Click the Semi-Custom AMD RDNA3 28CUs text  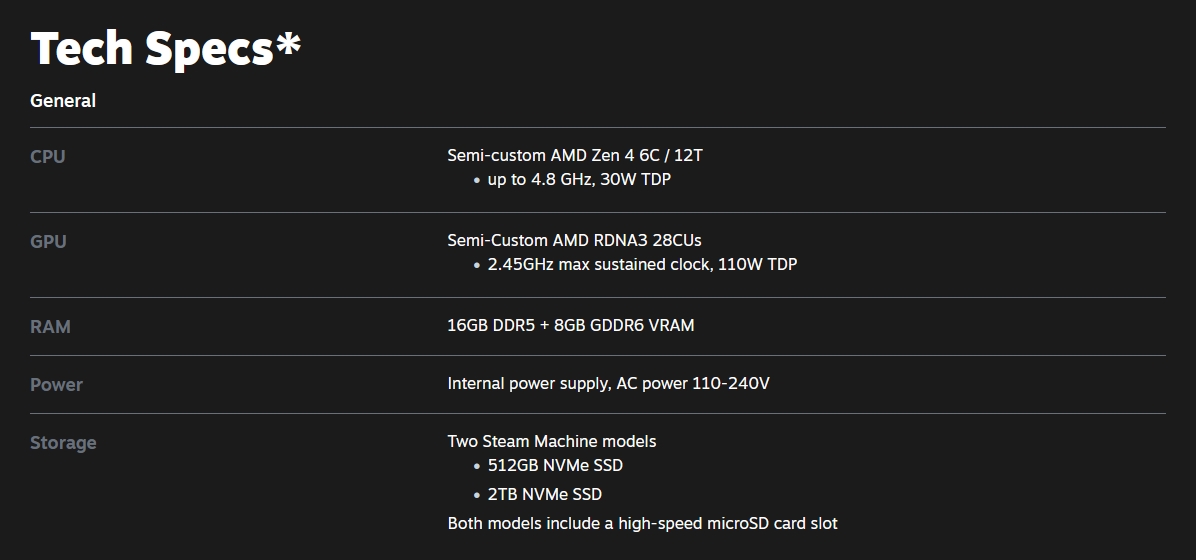click(x=574, y=240)
